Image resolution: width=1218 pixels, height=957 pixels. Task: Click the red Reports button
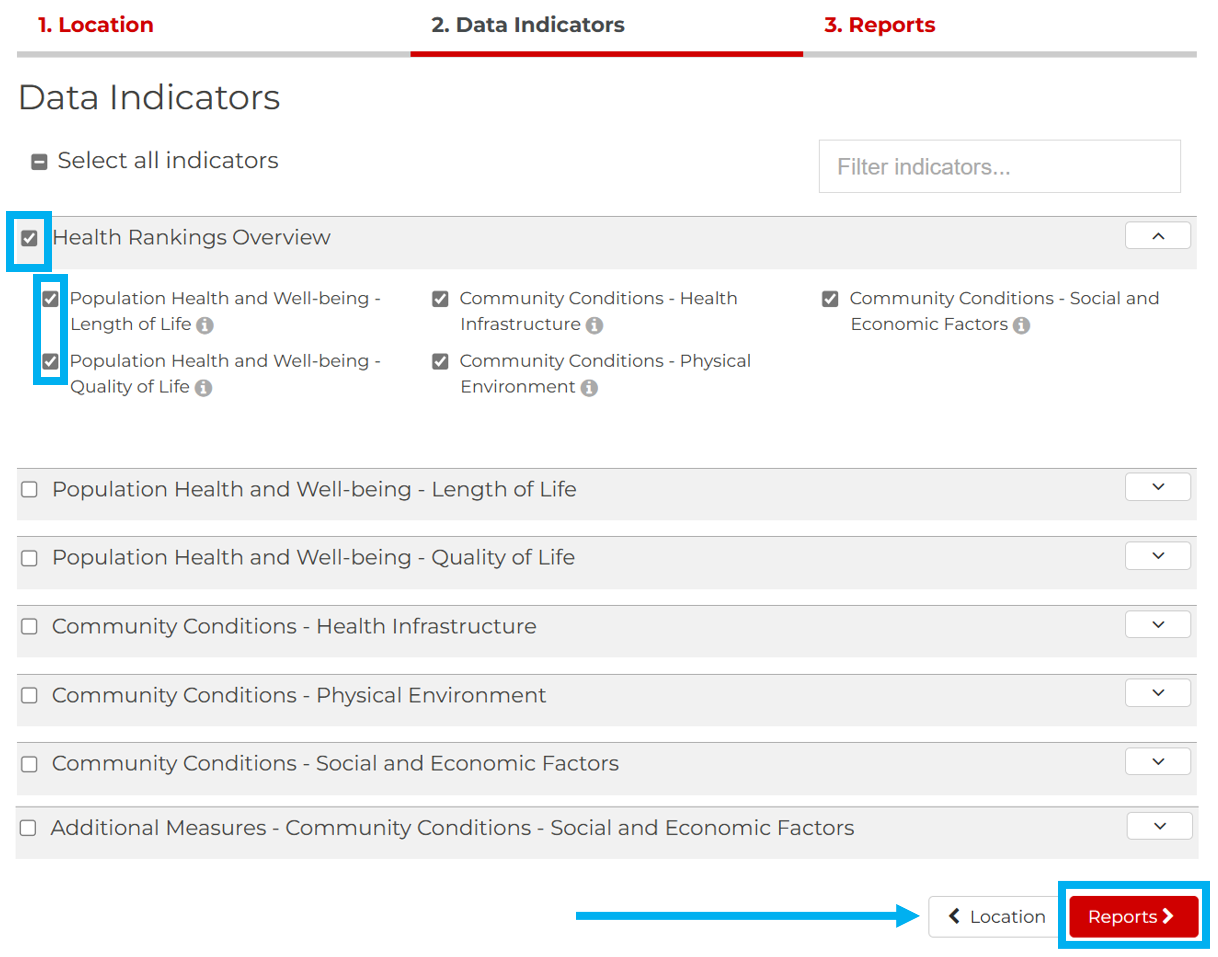[x=1133, y=917]
